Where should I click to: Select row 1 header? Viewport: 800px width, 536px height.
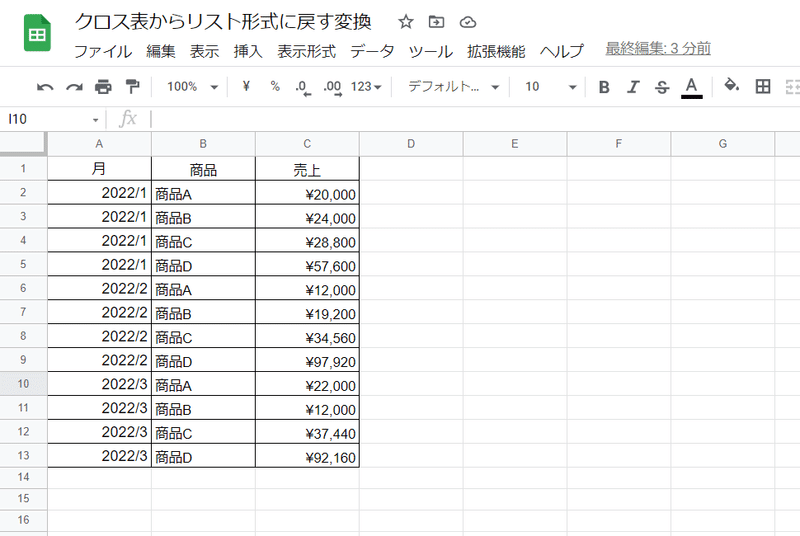tap(23, 168)
